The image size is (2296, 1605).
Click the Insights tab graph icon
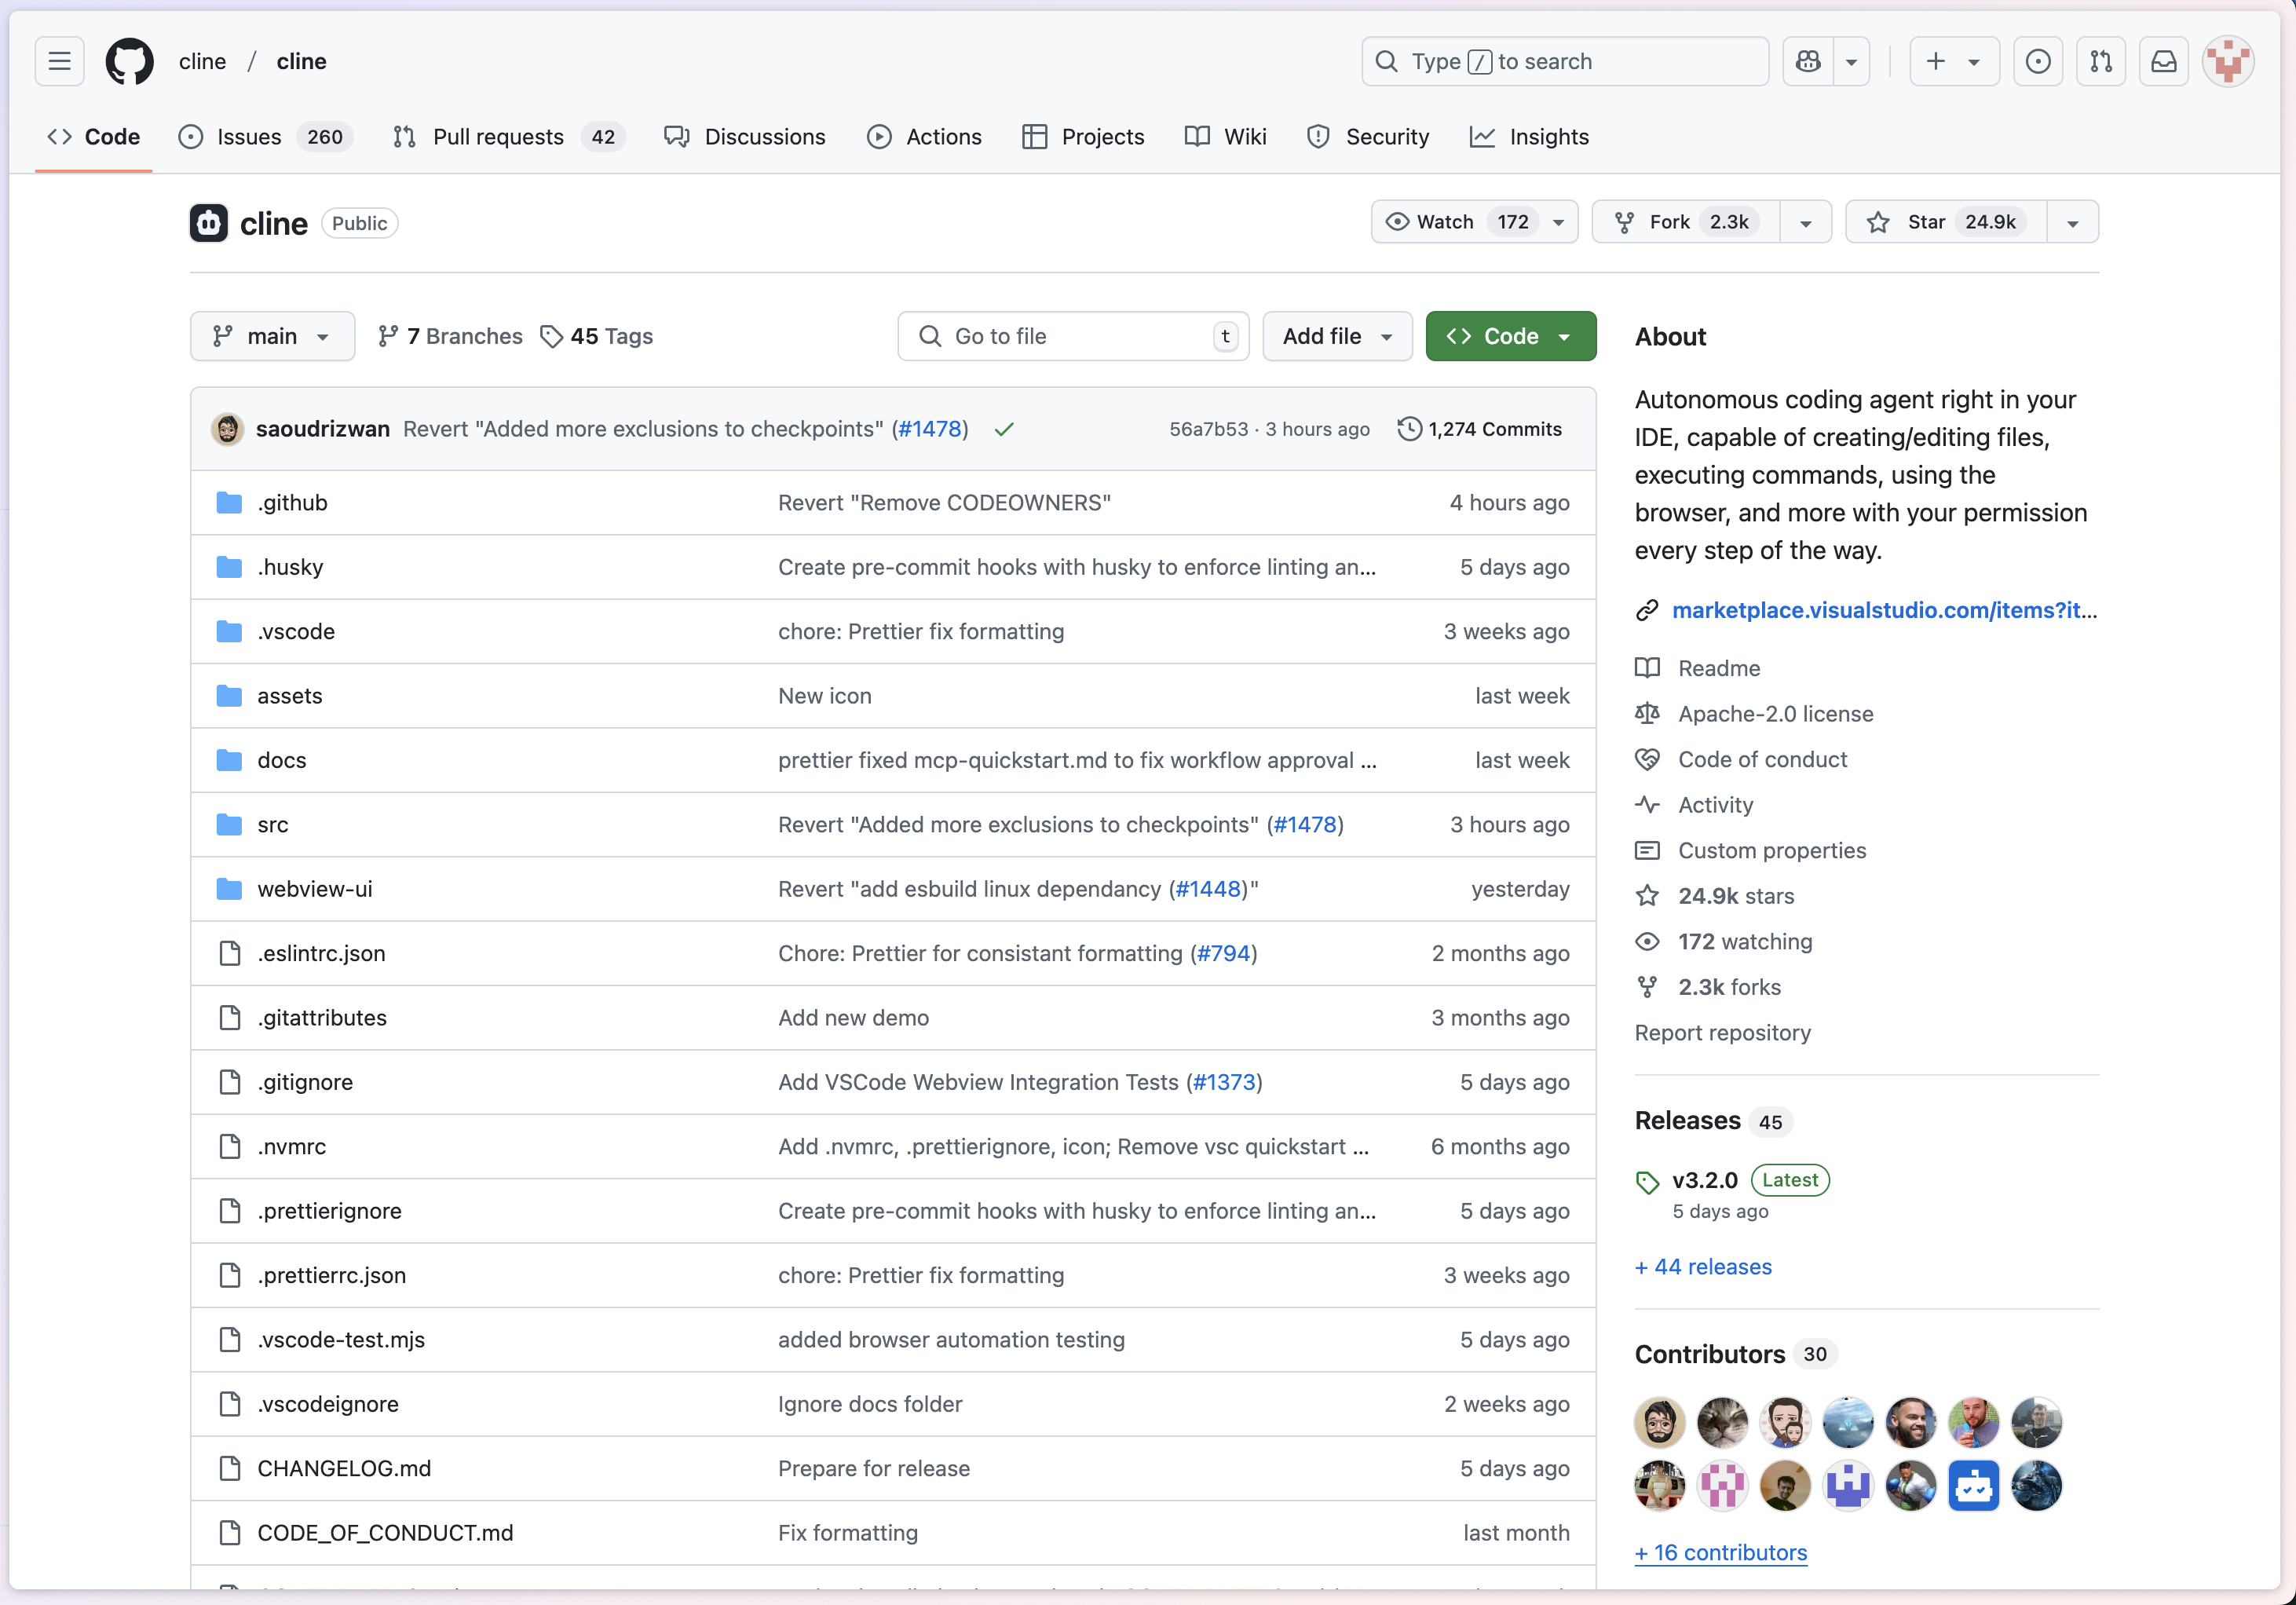[1481, 136]
